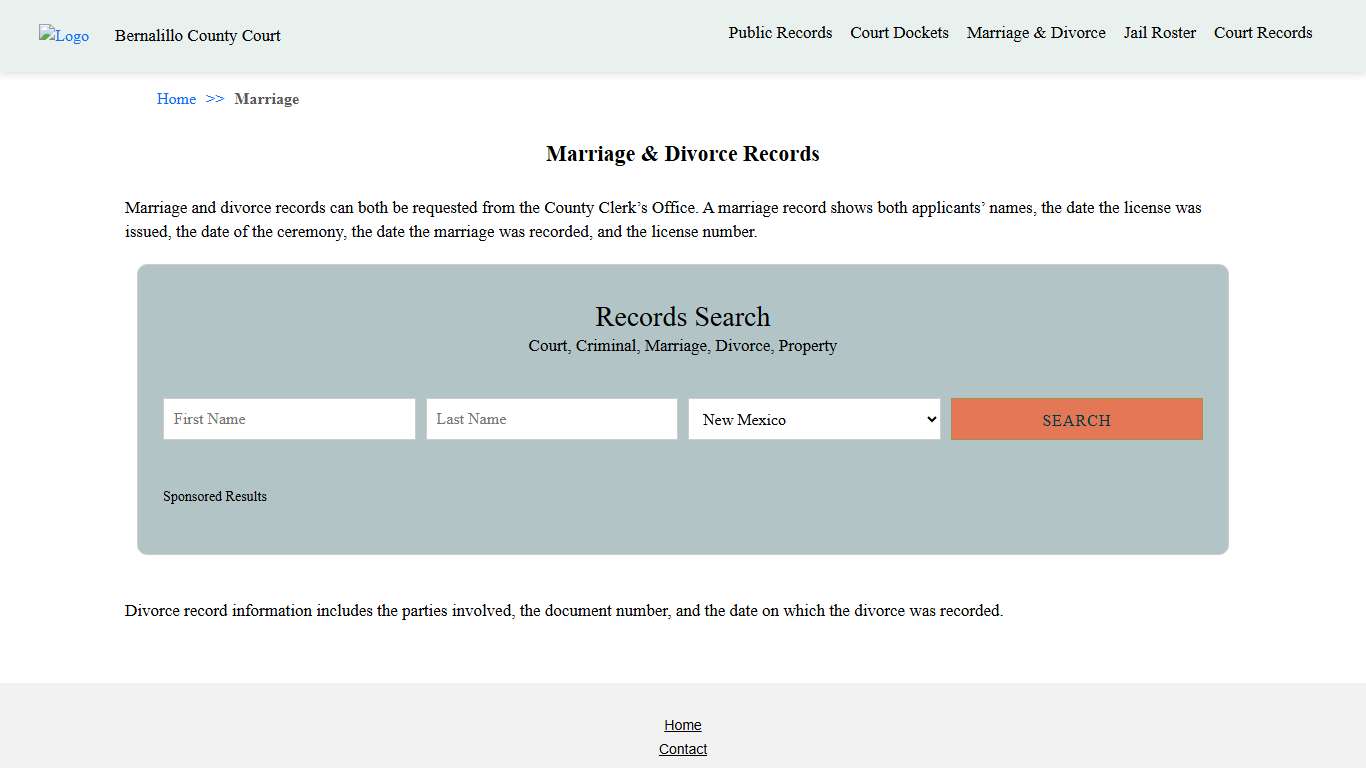This screenshot has width=1366, height=768.
Task: Click the Marriage & Divorce Records page title
Action: [683, 153]
